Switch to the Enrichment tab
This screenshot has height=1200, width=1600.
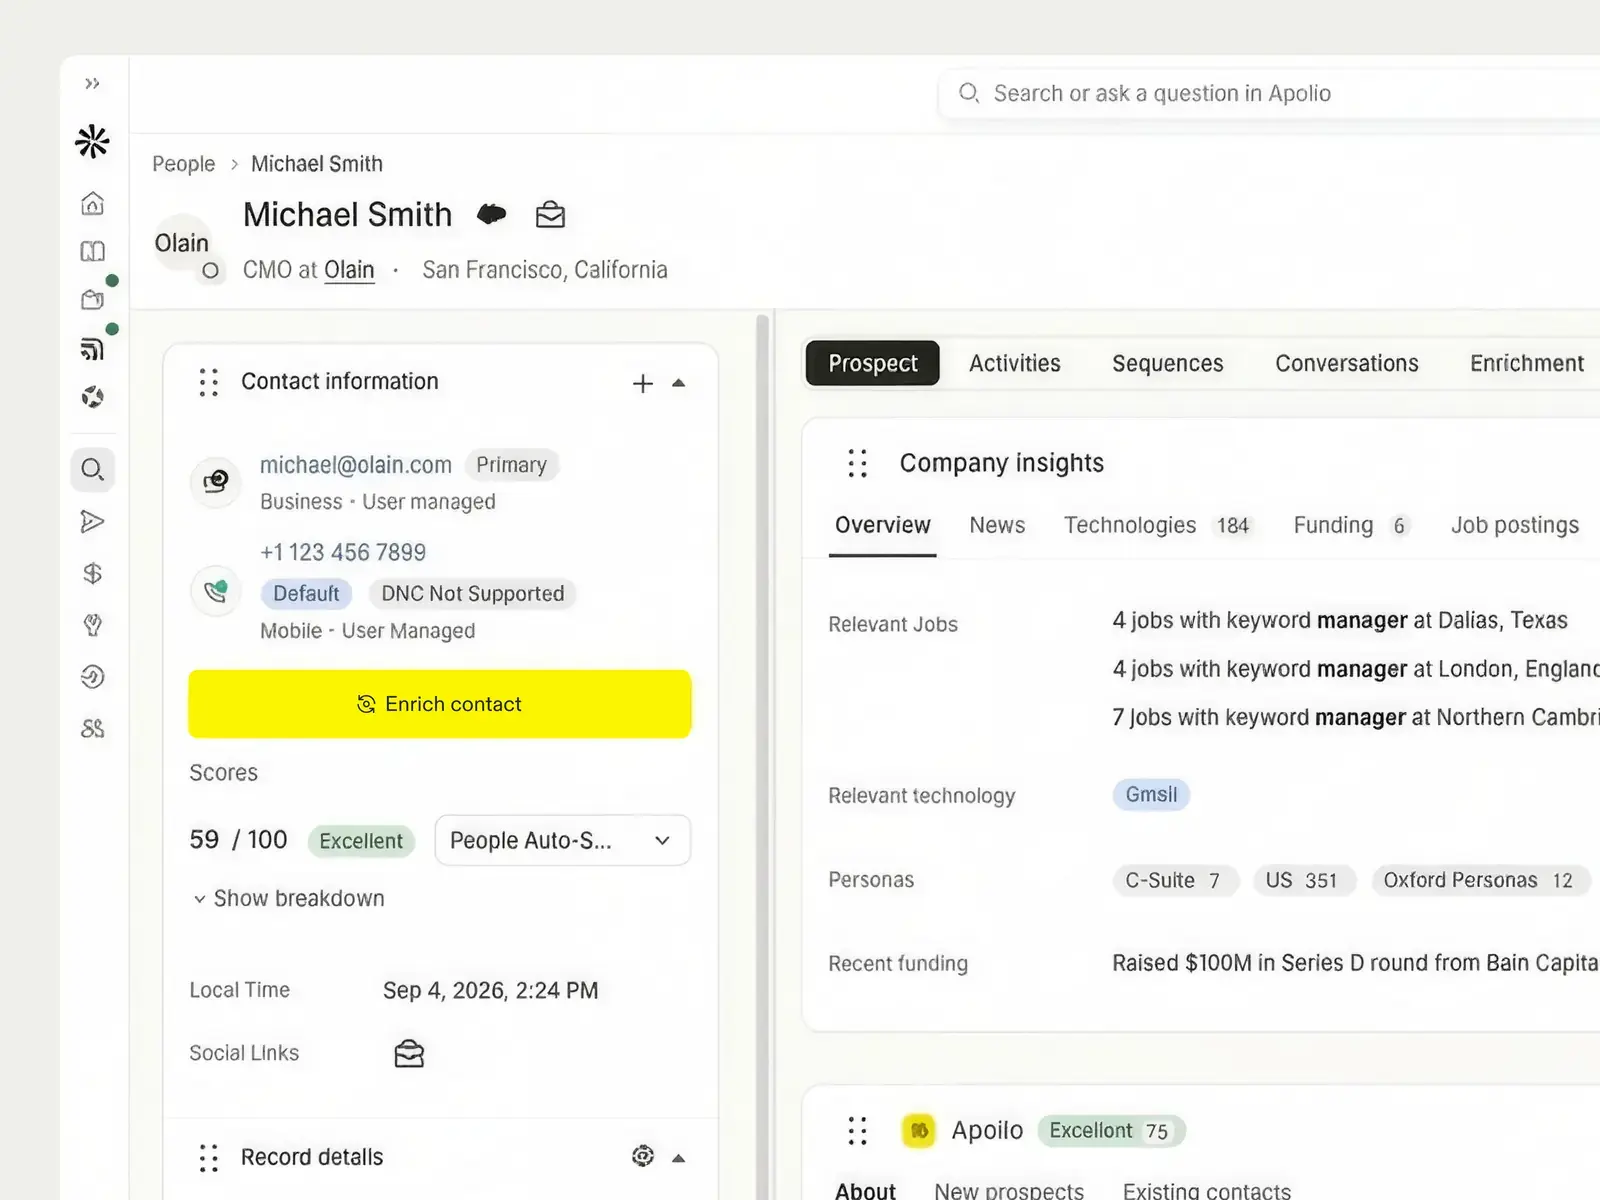click(x=1527, y=363)
